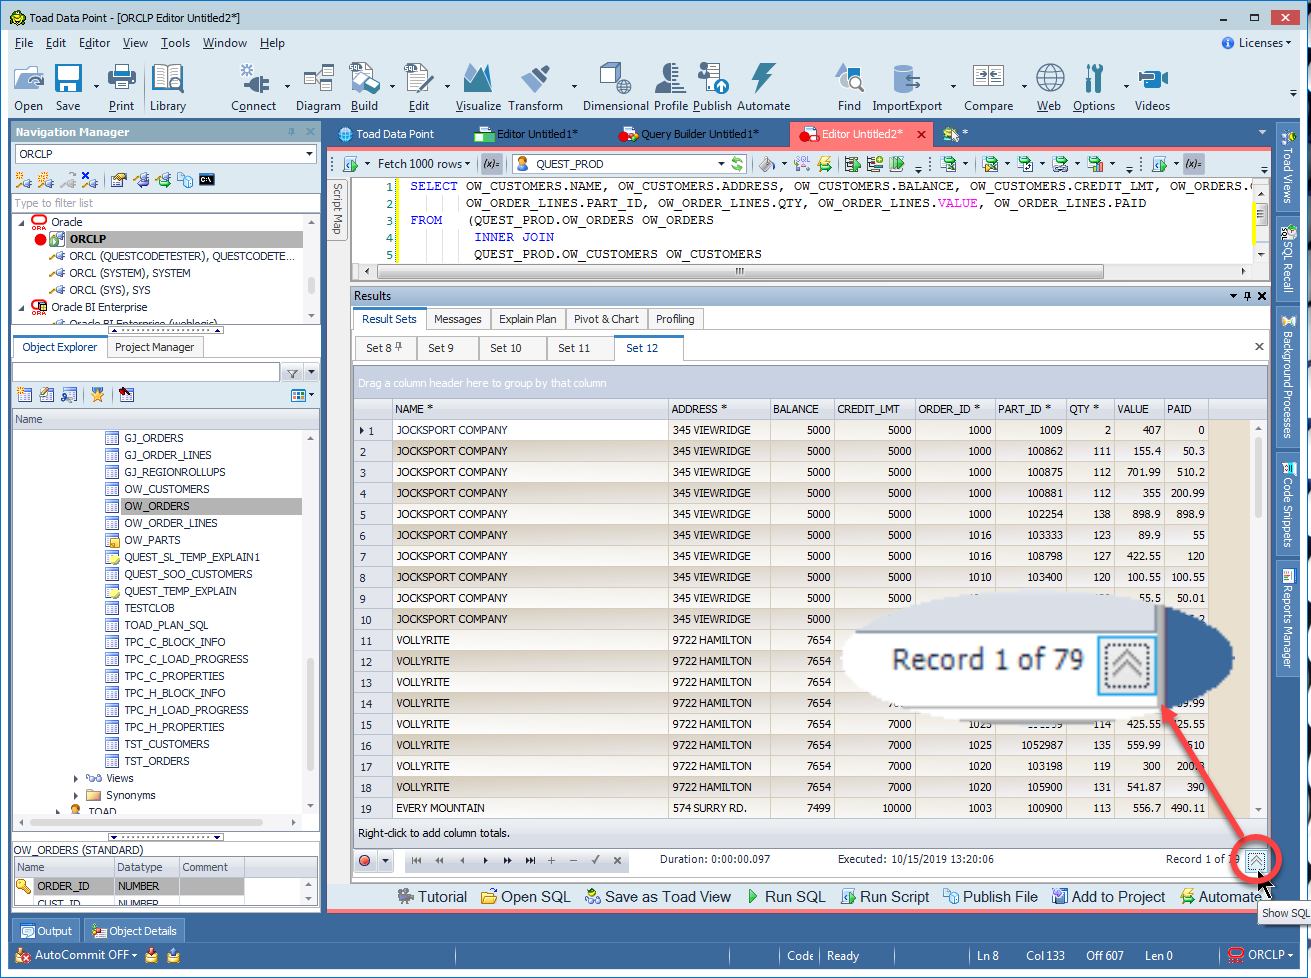This screenshot has width=1311, height=978.
Task: Open Automate from main toolbar
Action: [763, 87]
